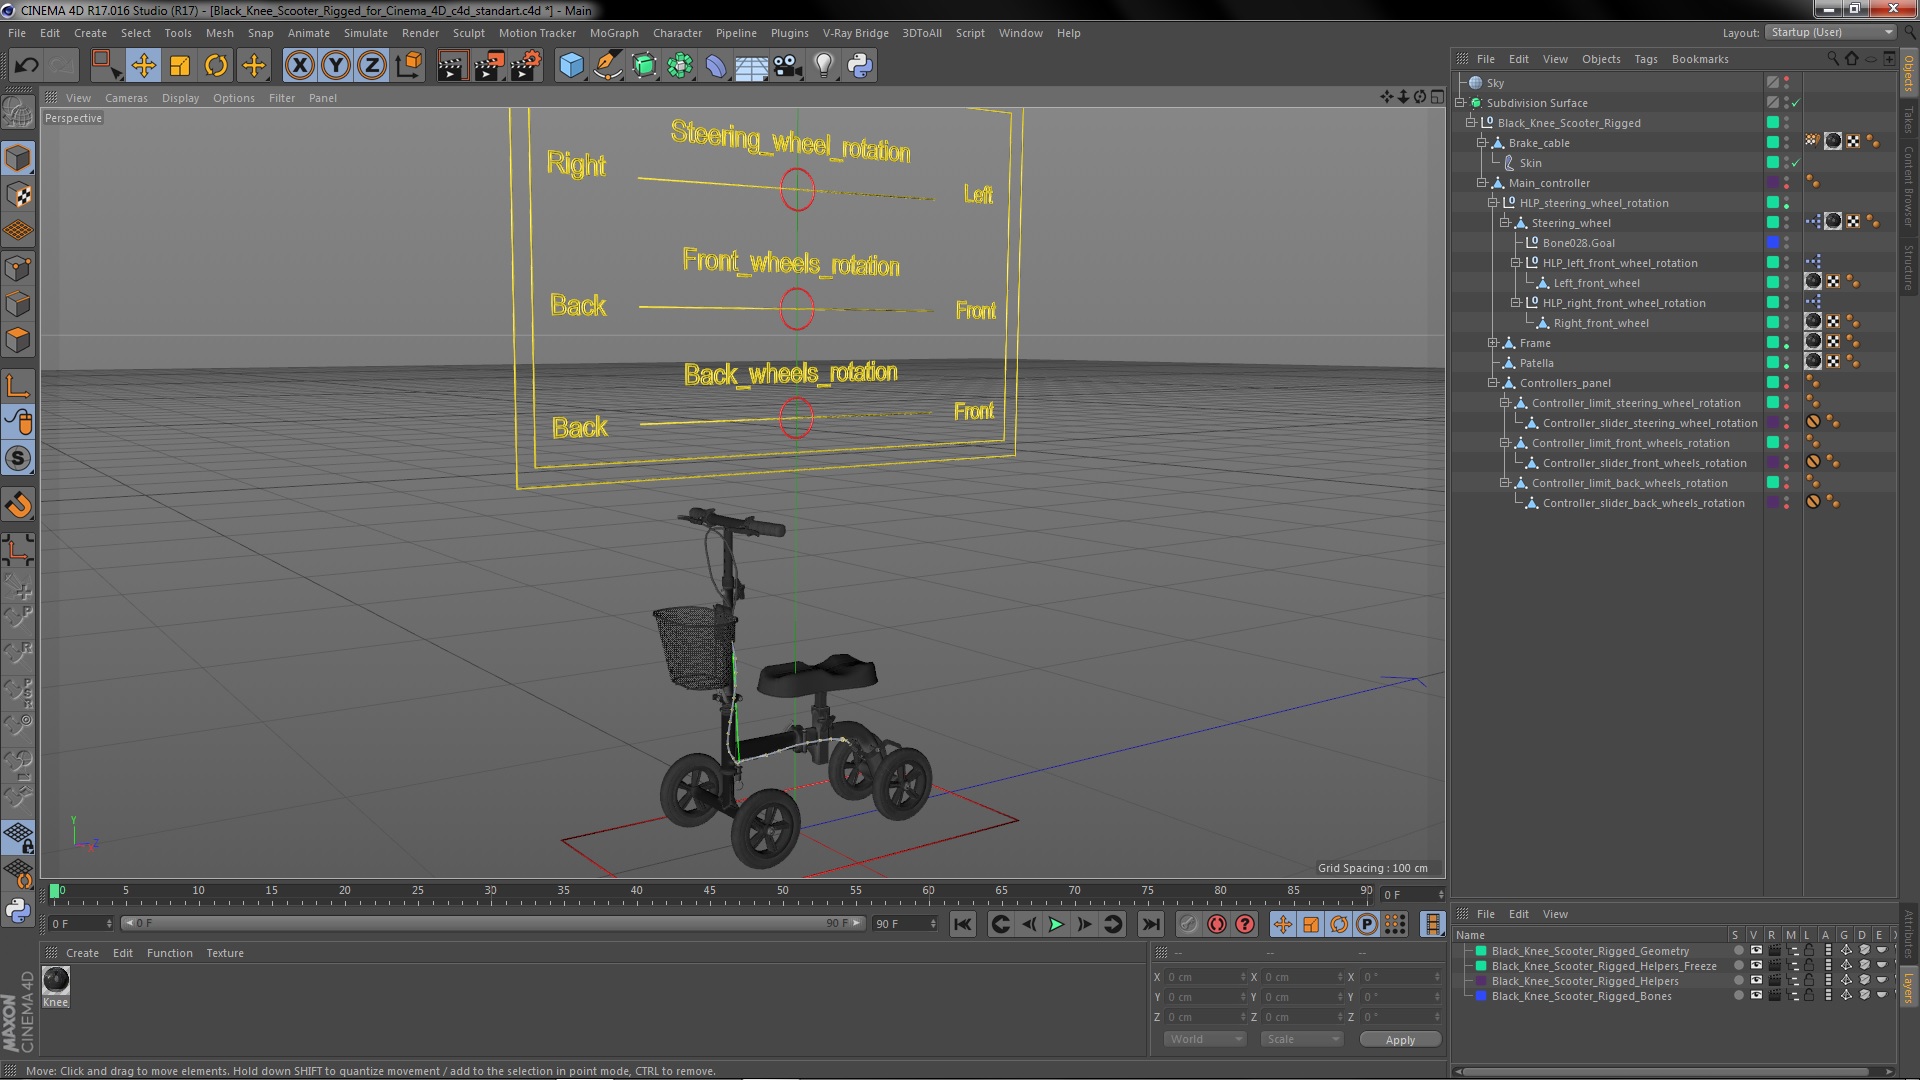Activate the Scale tool

[x=180, y=66]
